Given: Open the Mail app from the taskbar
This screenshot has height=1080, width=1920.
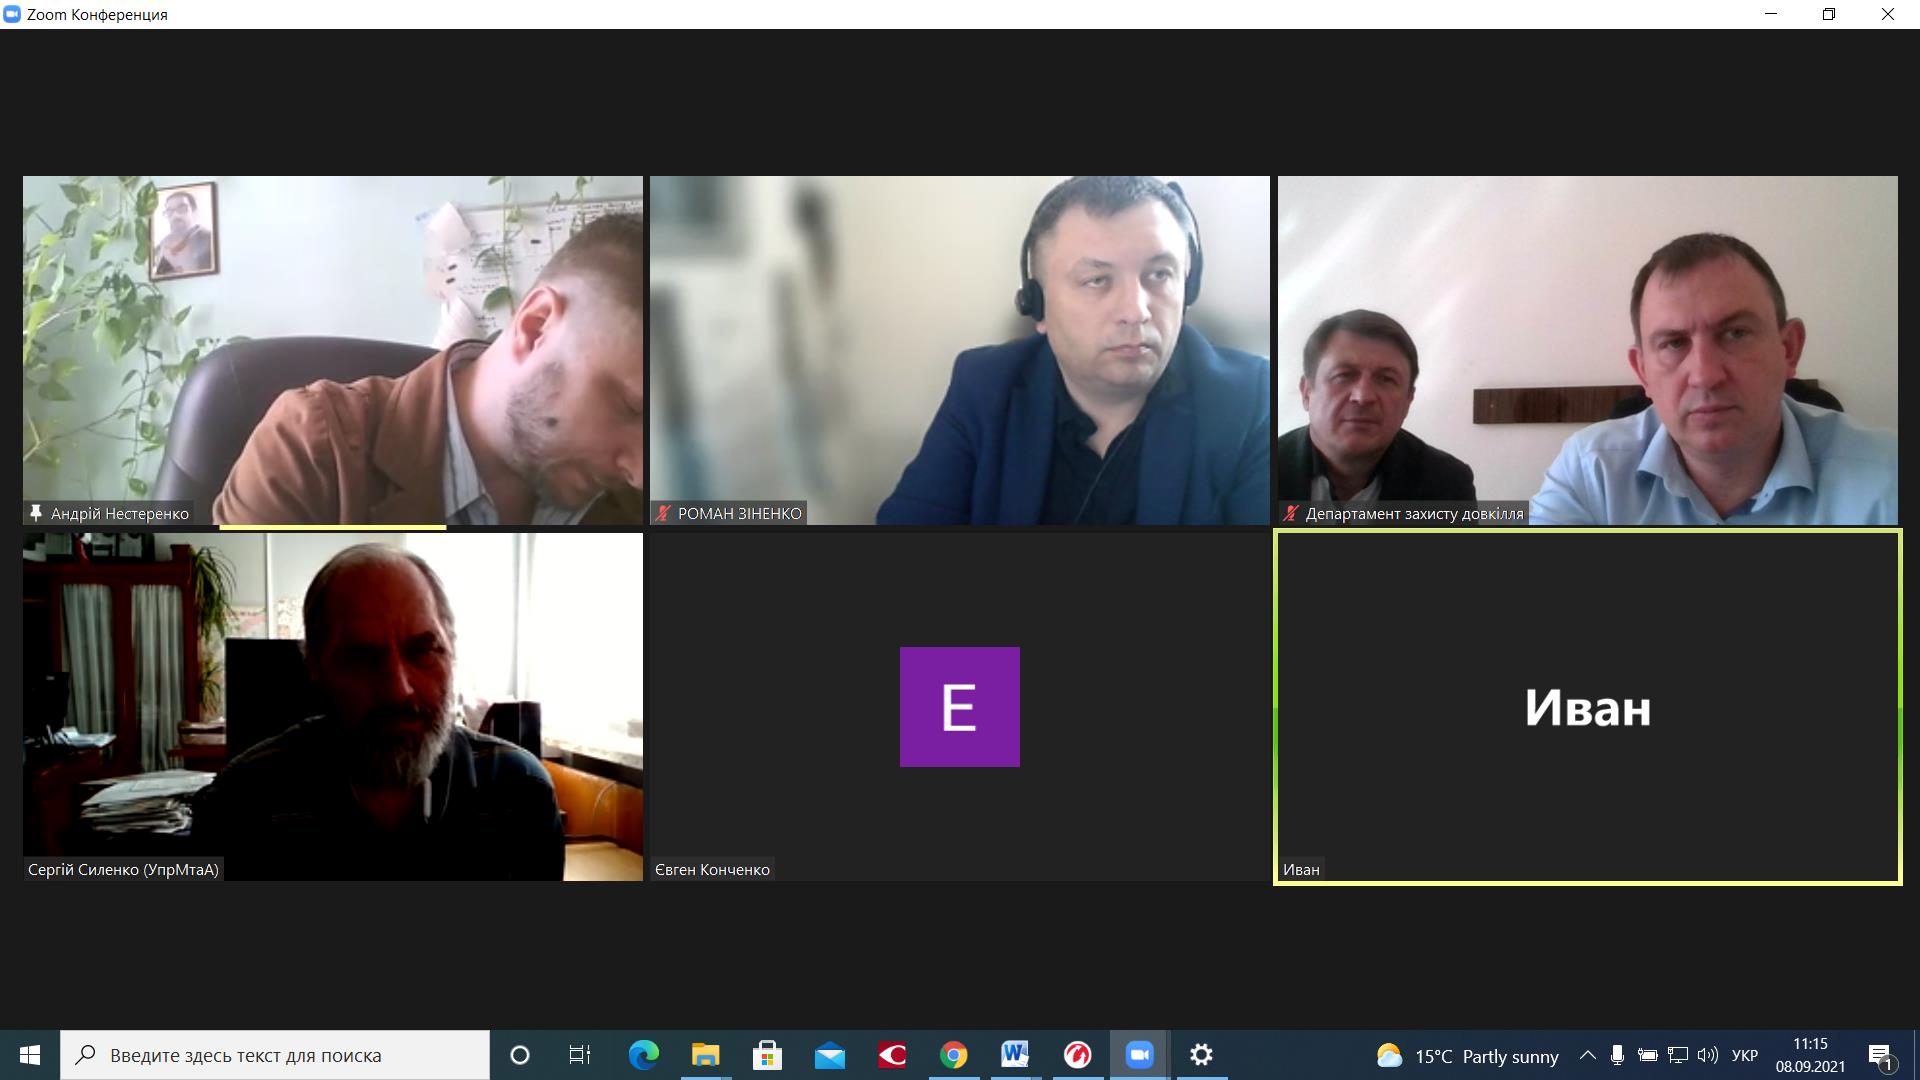Looking at the screenshot, I should click(x=829, y=1055).
